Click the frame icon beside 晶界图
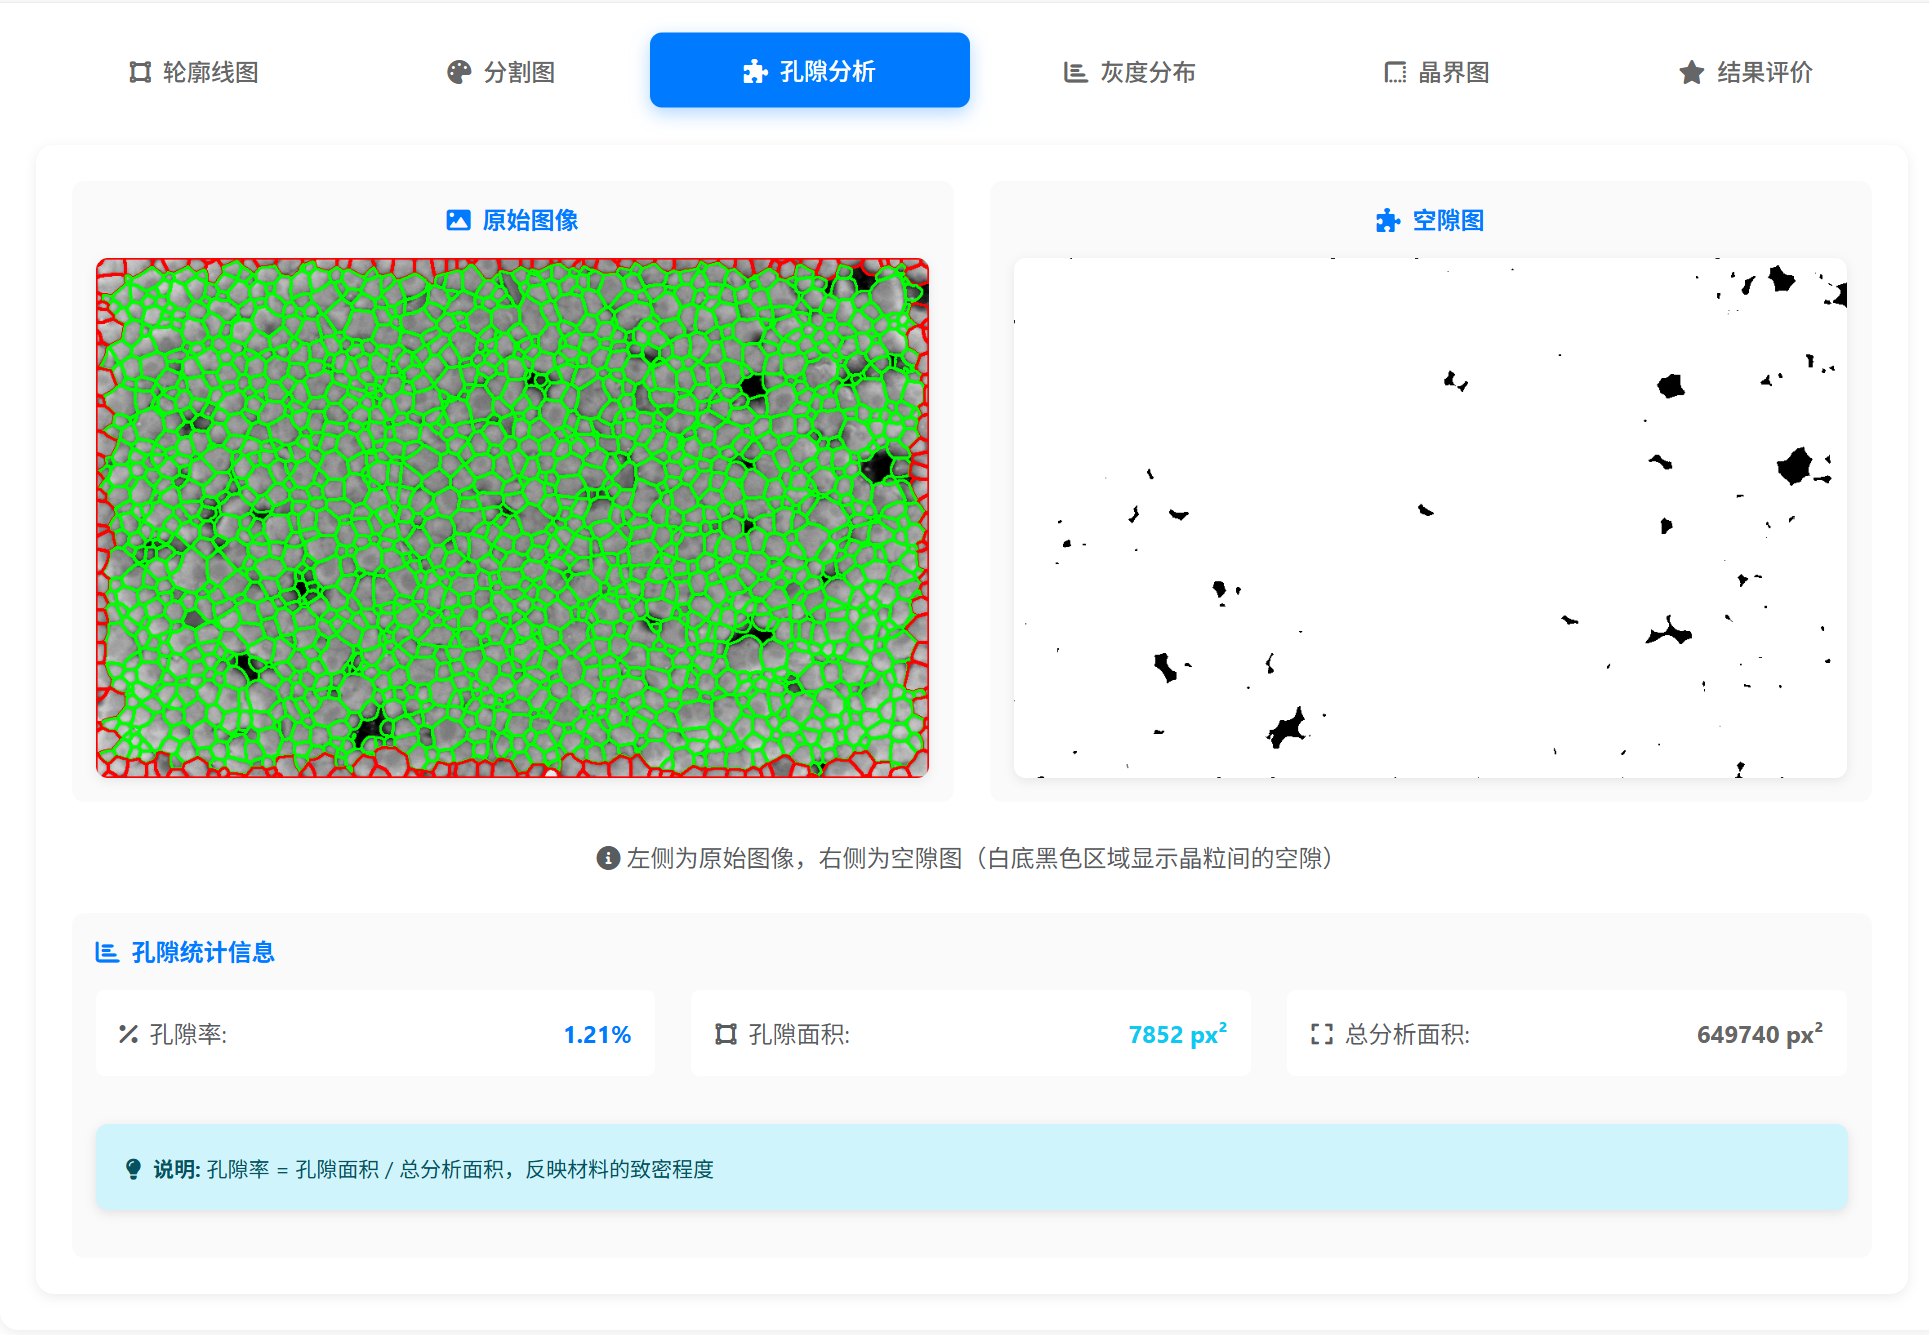This screenshot has width=1929, height=1335. tap(1394, 71)
